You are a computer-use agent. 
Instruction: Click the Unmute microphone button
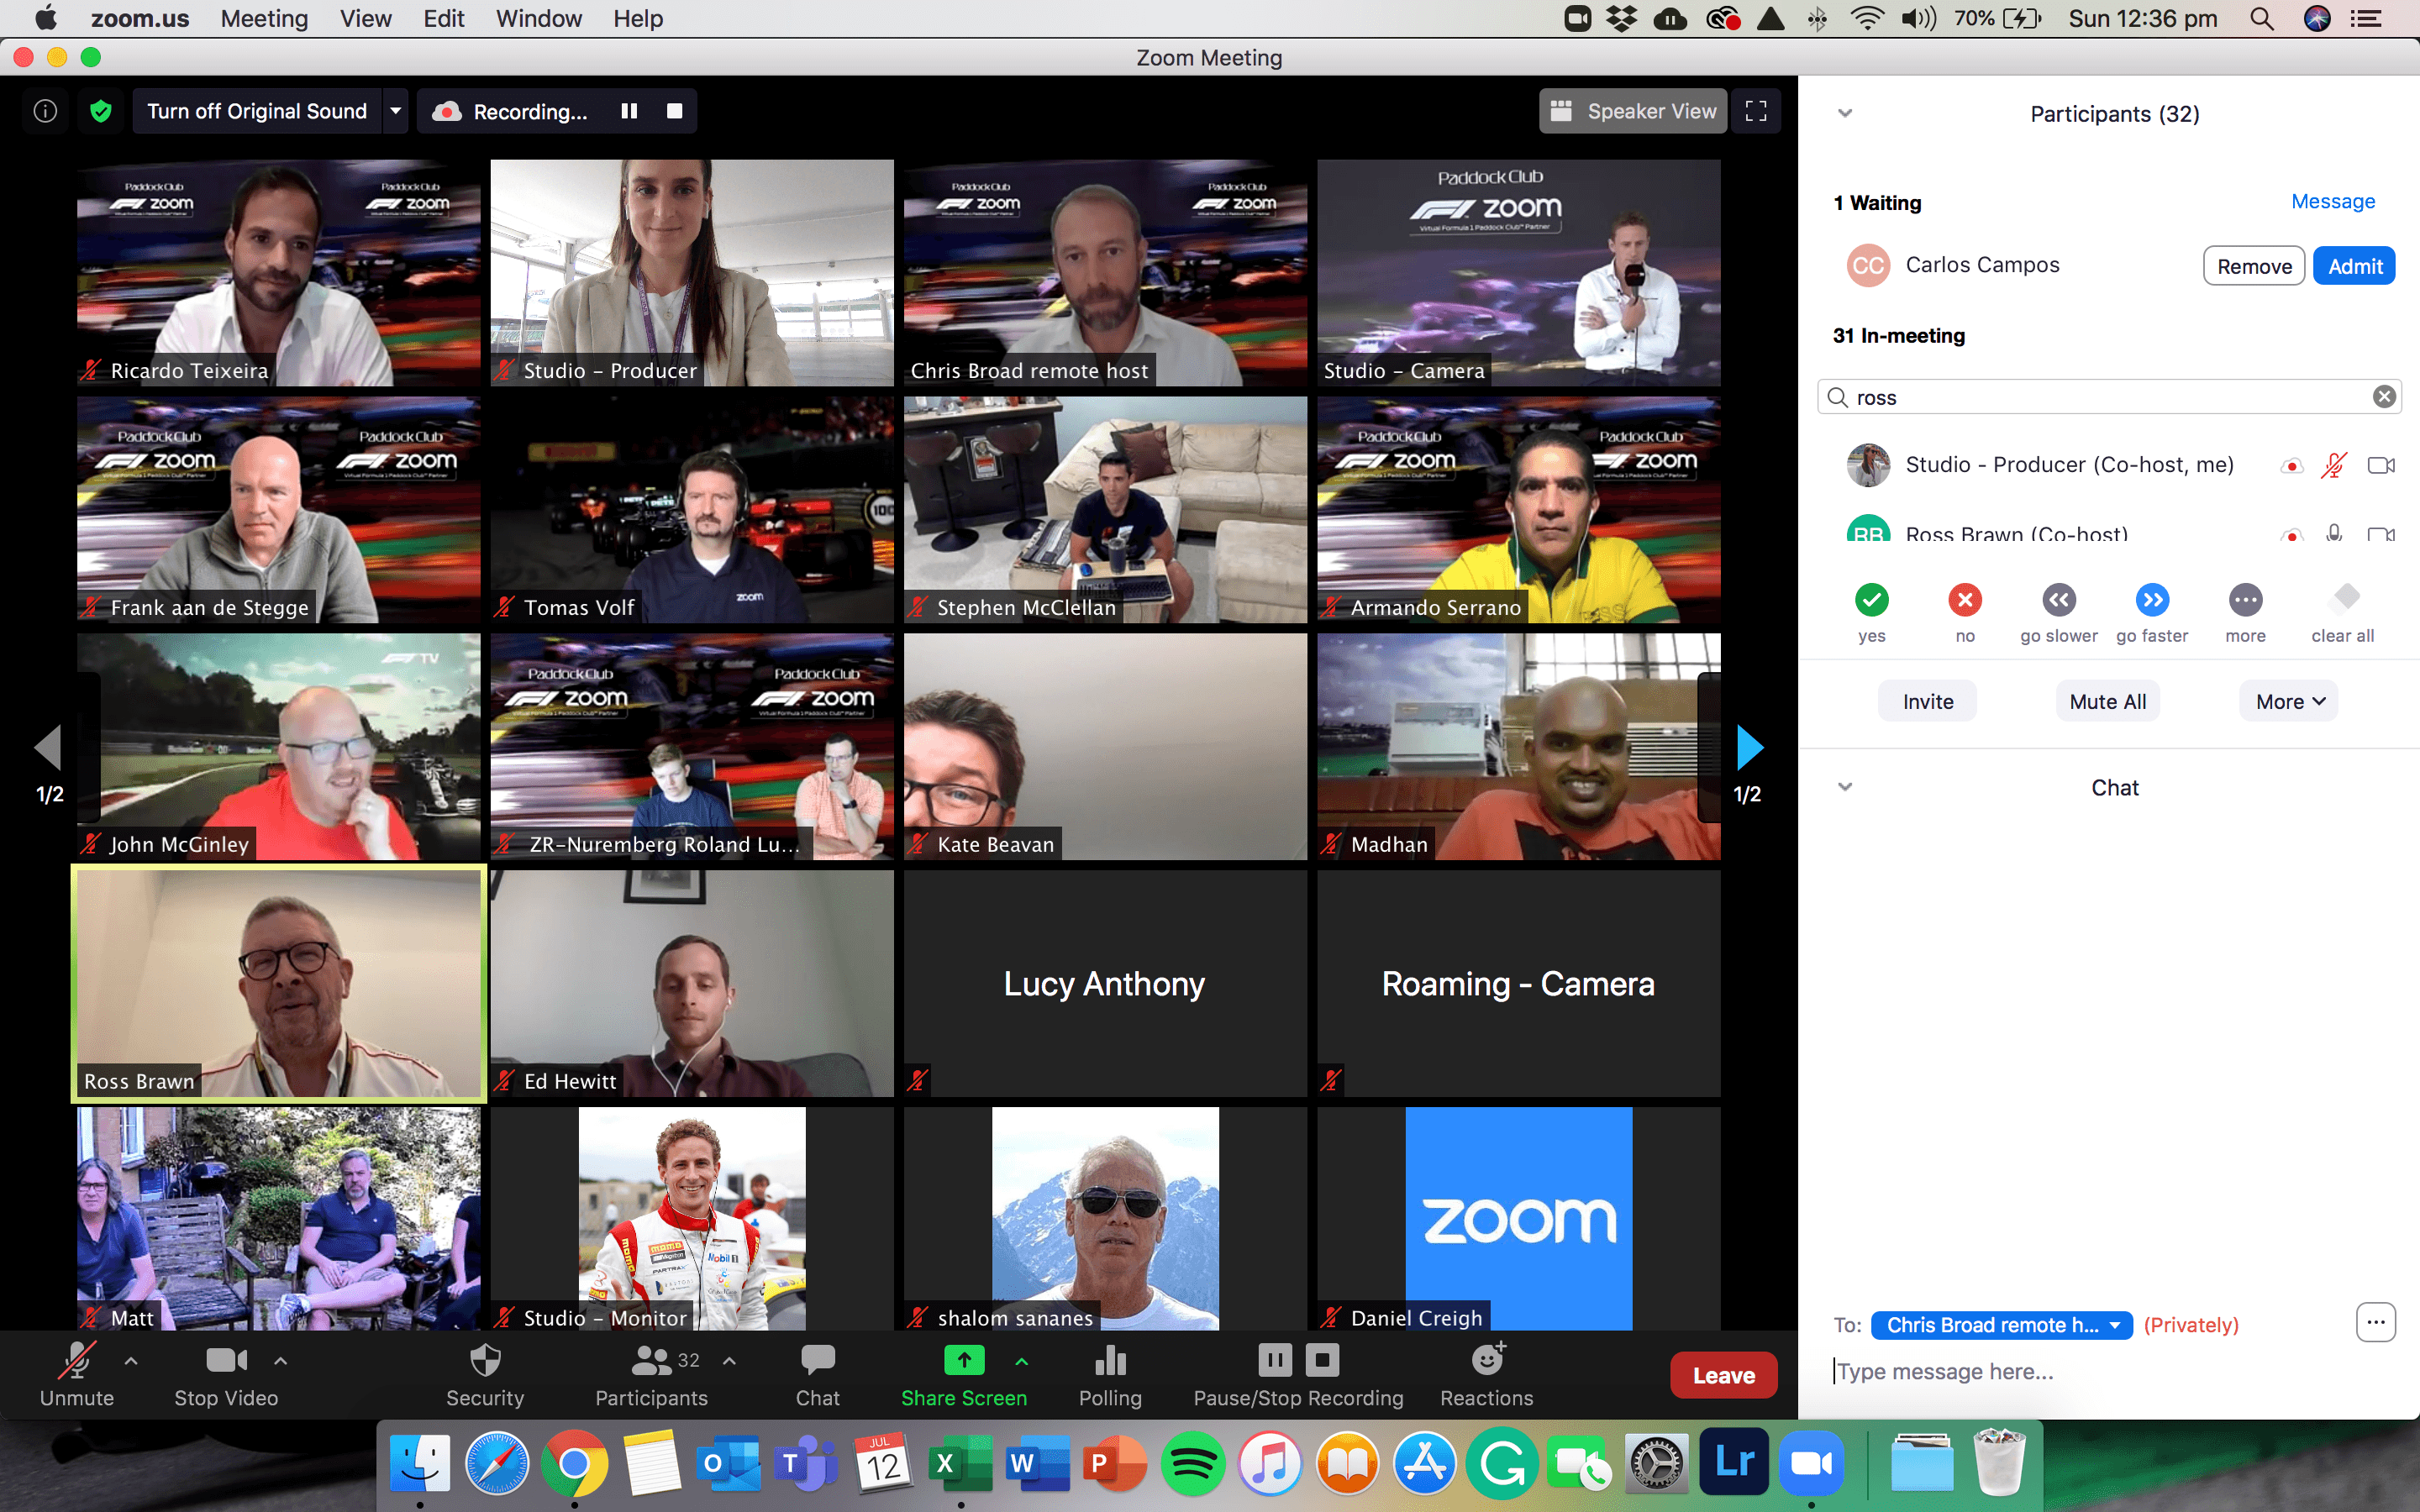click(77, 1361)
